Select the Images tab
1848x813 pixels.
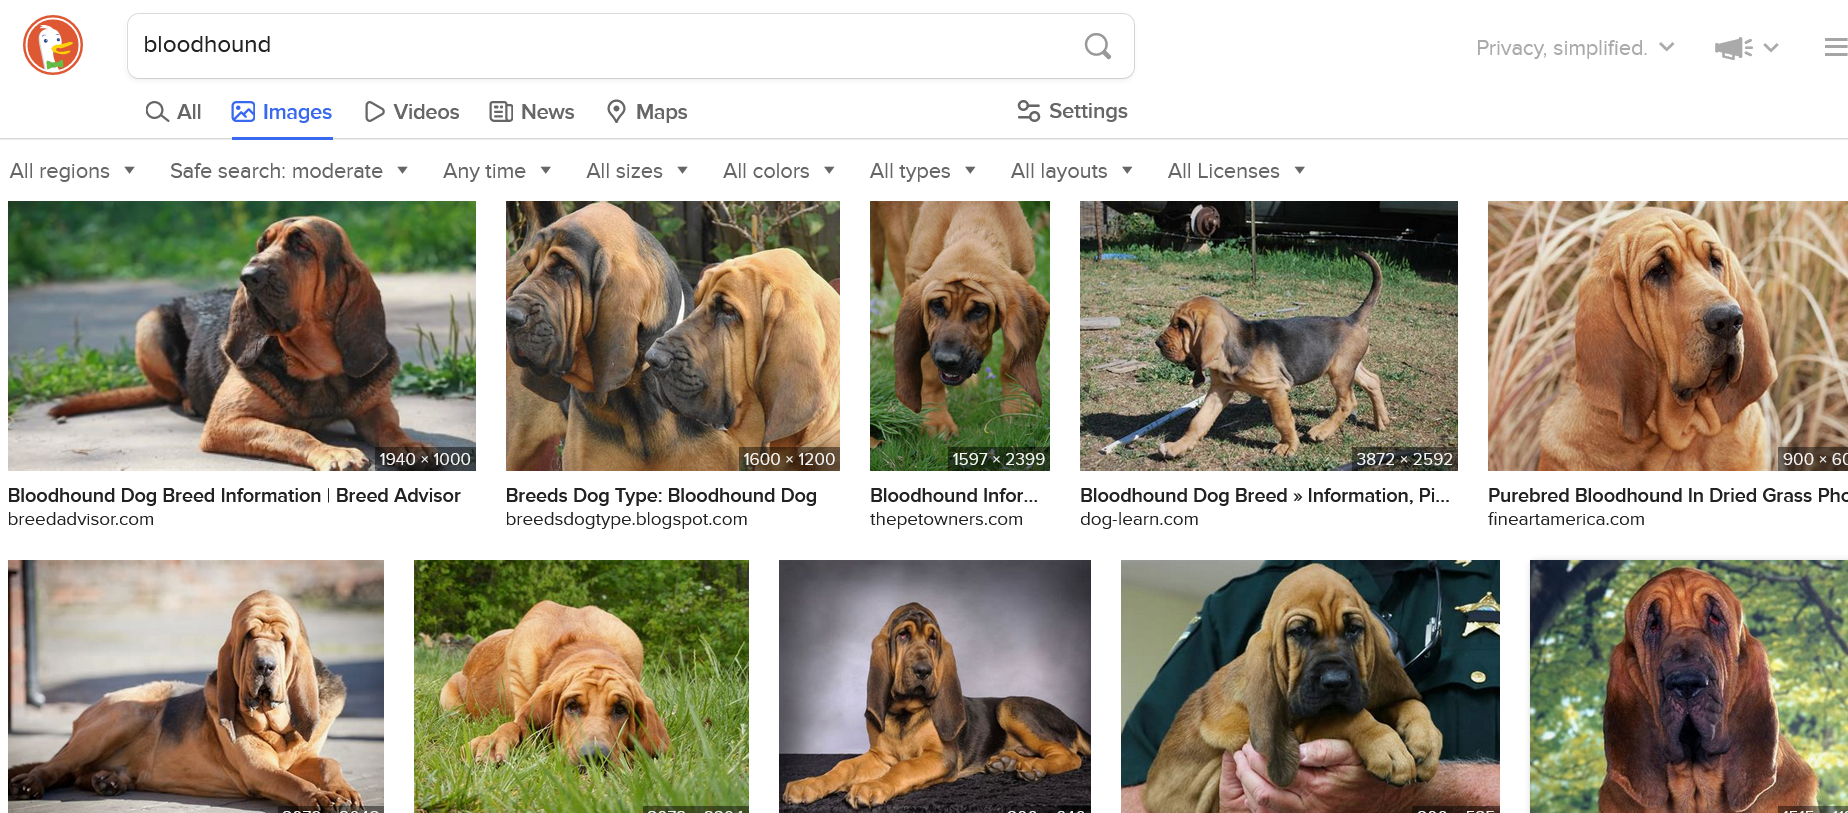point(282,112)
